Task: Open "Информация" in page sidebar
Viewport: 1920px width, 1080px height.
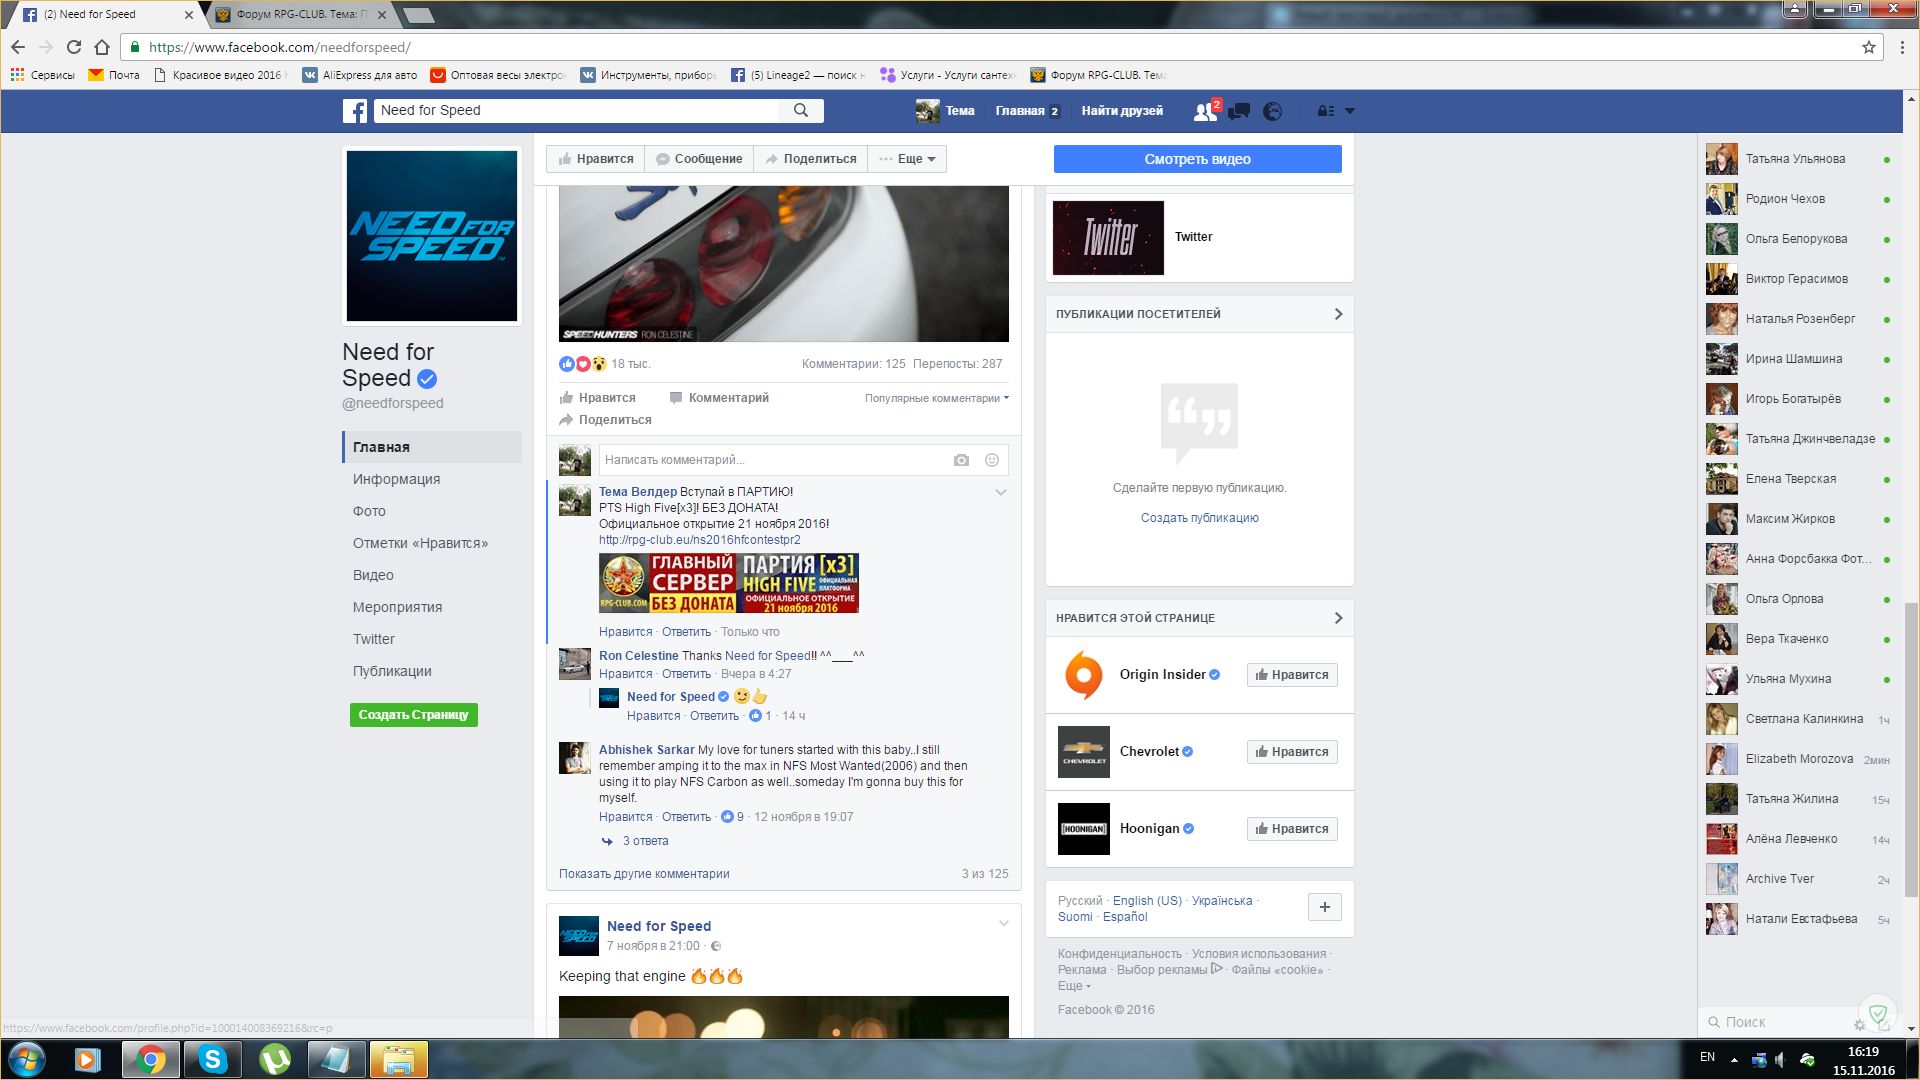Action: click(396, 479)
